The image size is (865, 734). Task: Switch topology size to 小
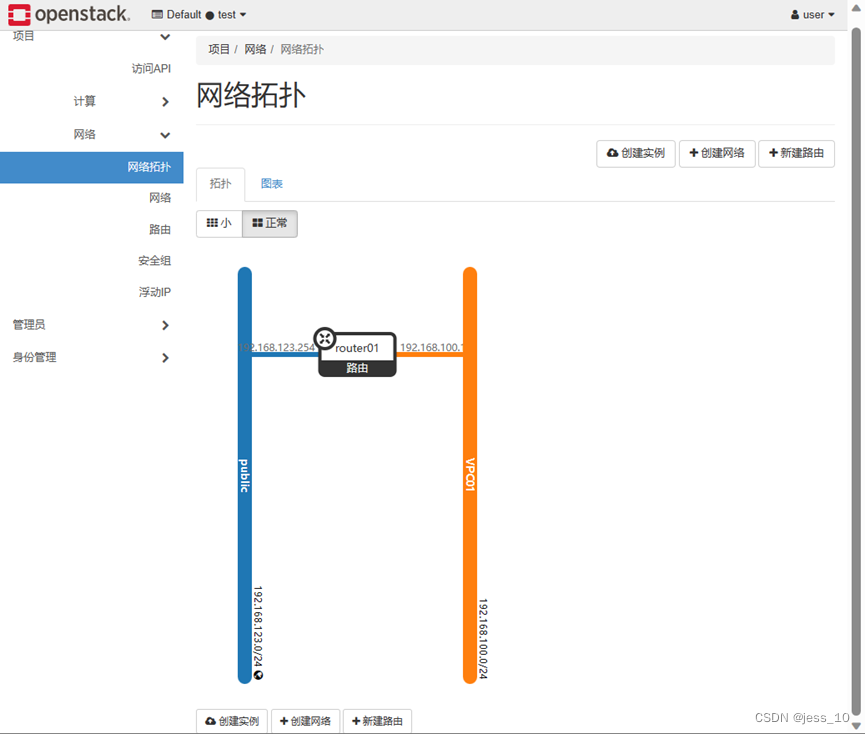219,223
